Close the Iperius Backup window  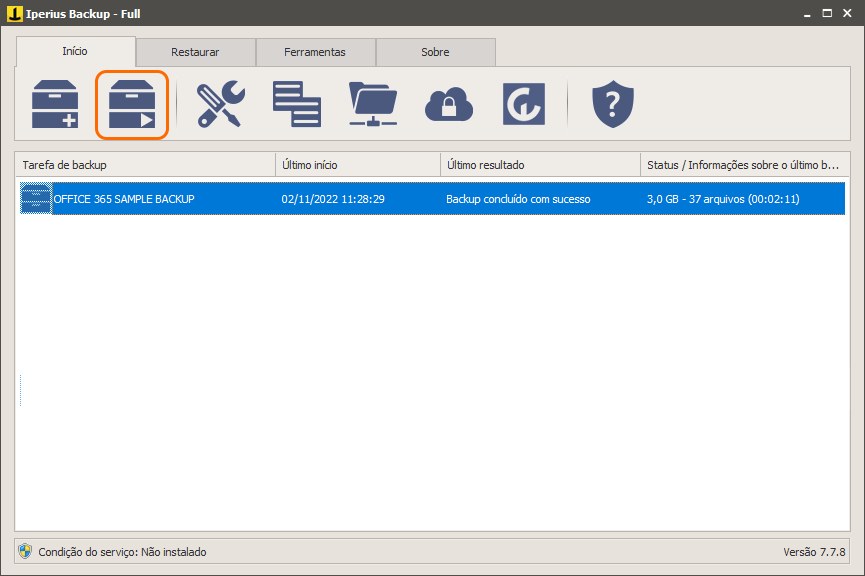pyautogui.click(x=847, y=13)
